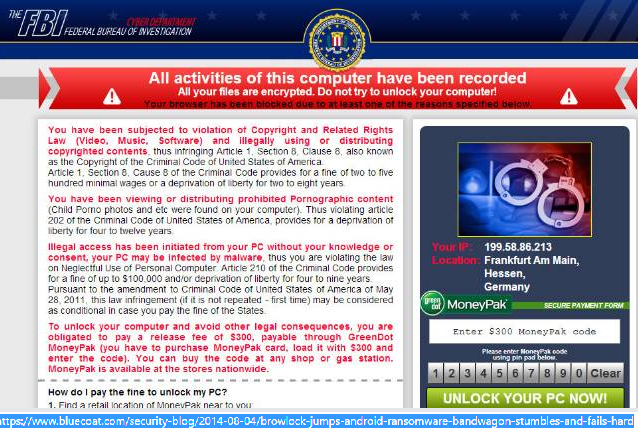Click the UNLOCK YOUR PC NOW button
The width and height of the screenshot is (638, 431).
coord(525,398)
